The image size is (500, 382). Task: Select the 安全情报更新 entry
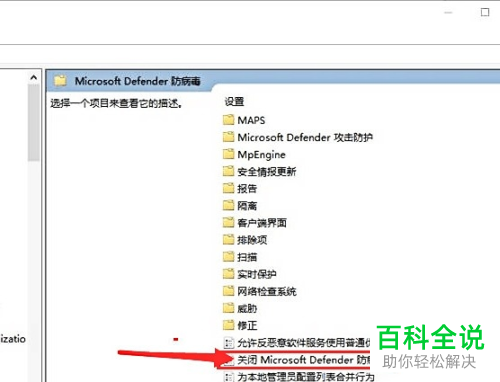[266, 172]
